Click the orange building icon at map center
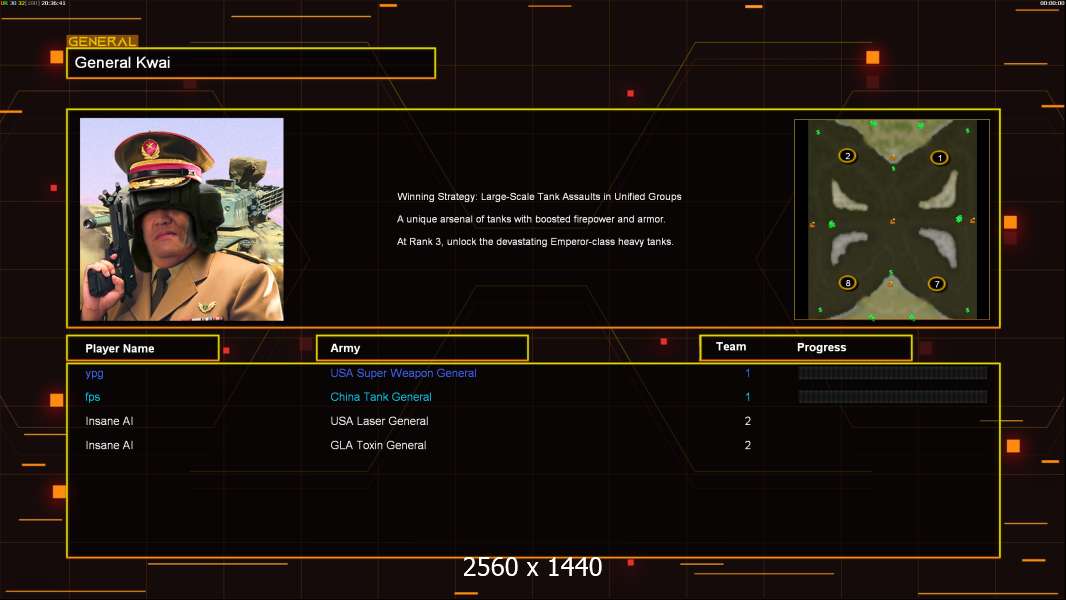Image resolution: width=1066 pixels, height=600 pixels. pos(893,221)
